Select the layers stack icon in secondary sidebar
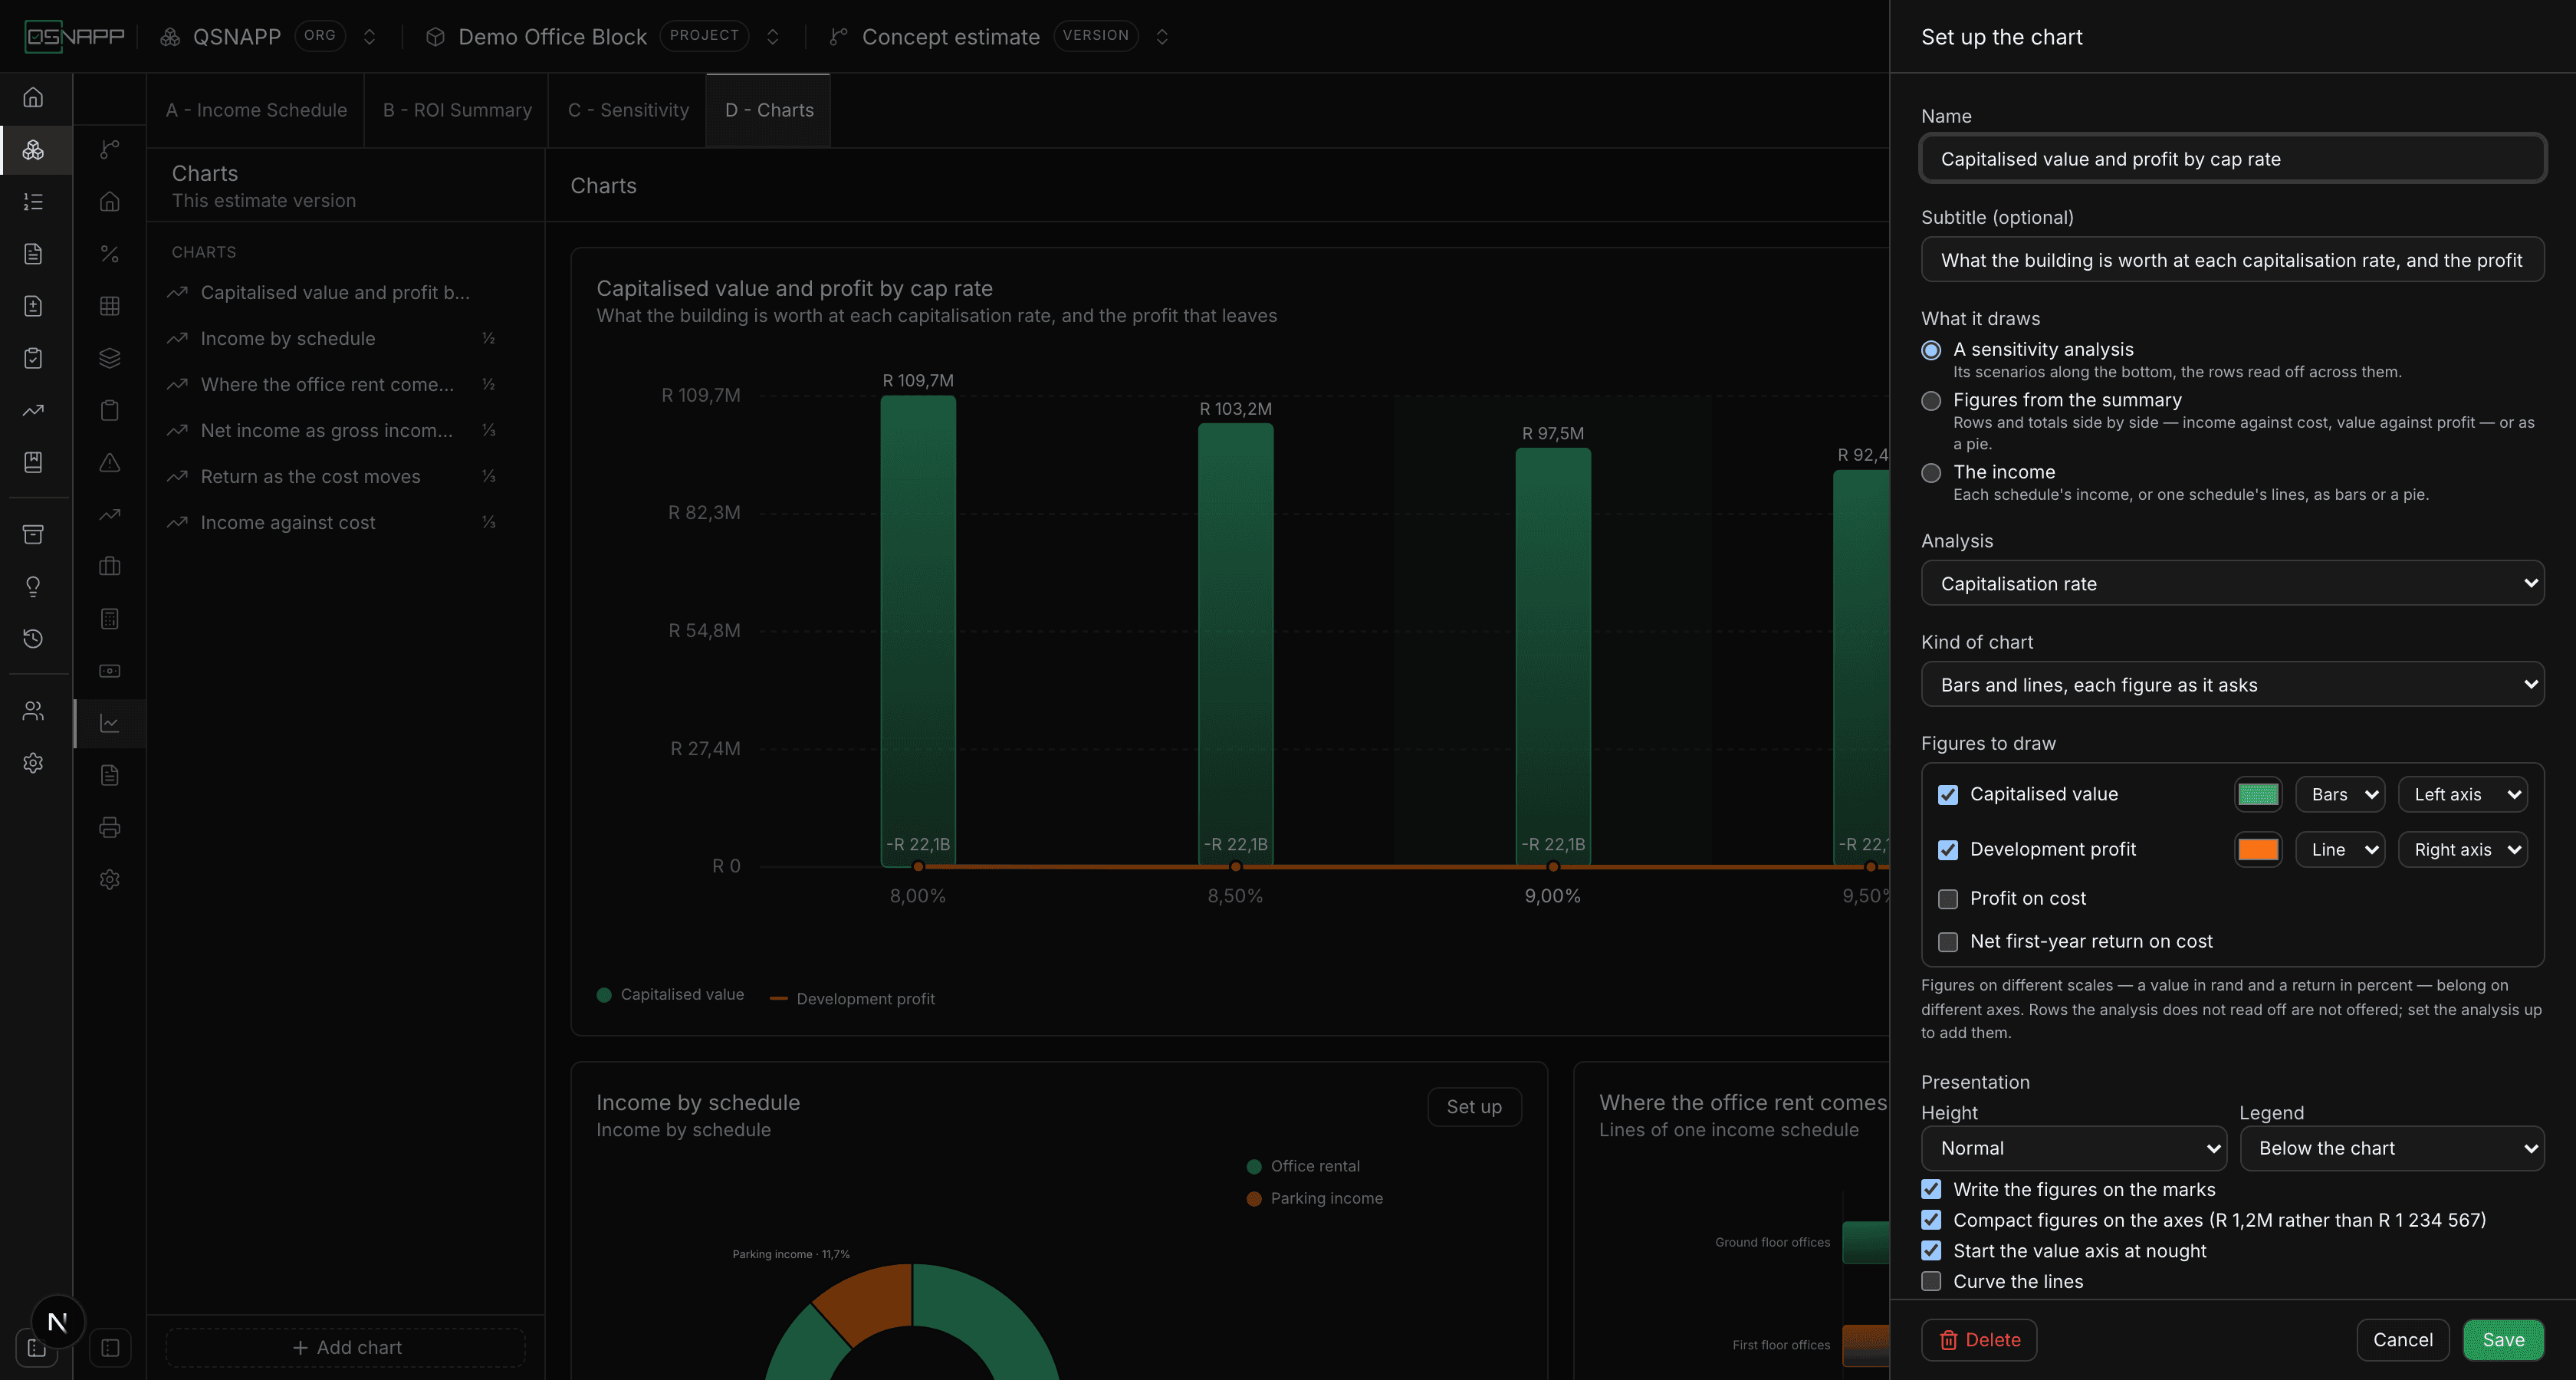The width and height of the screenshot is (2576, 1380). point(110,358)
